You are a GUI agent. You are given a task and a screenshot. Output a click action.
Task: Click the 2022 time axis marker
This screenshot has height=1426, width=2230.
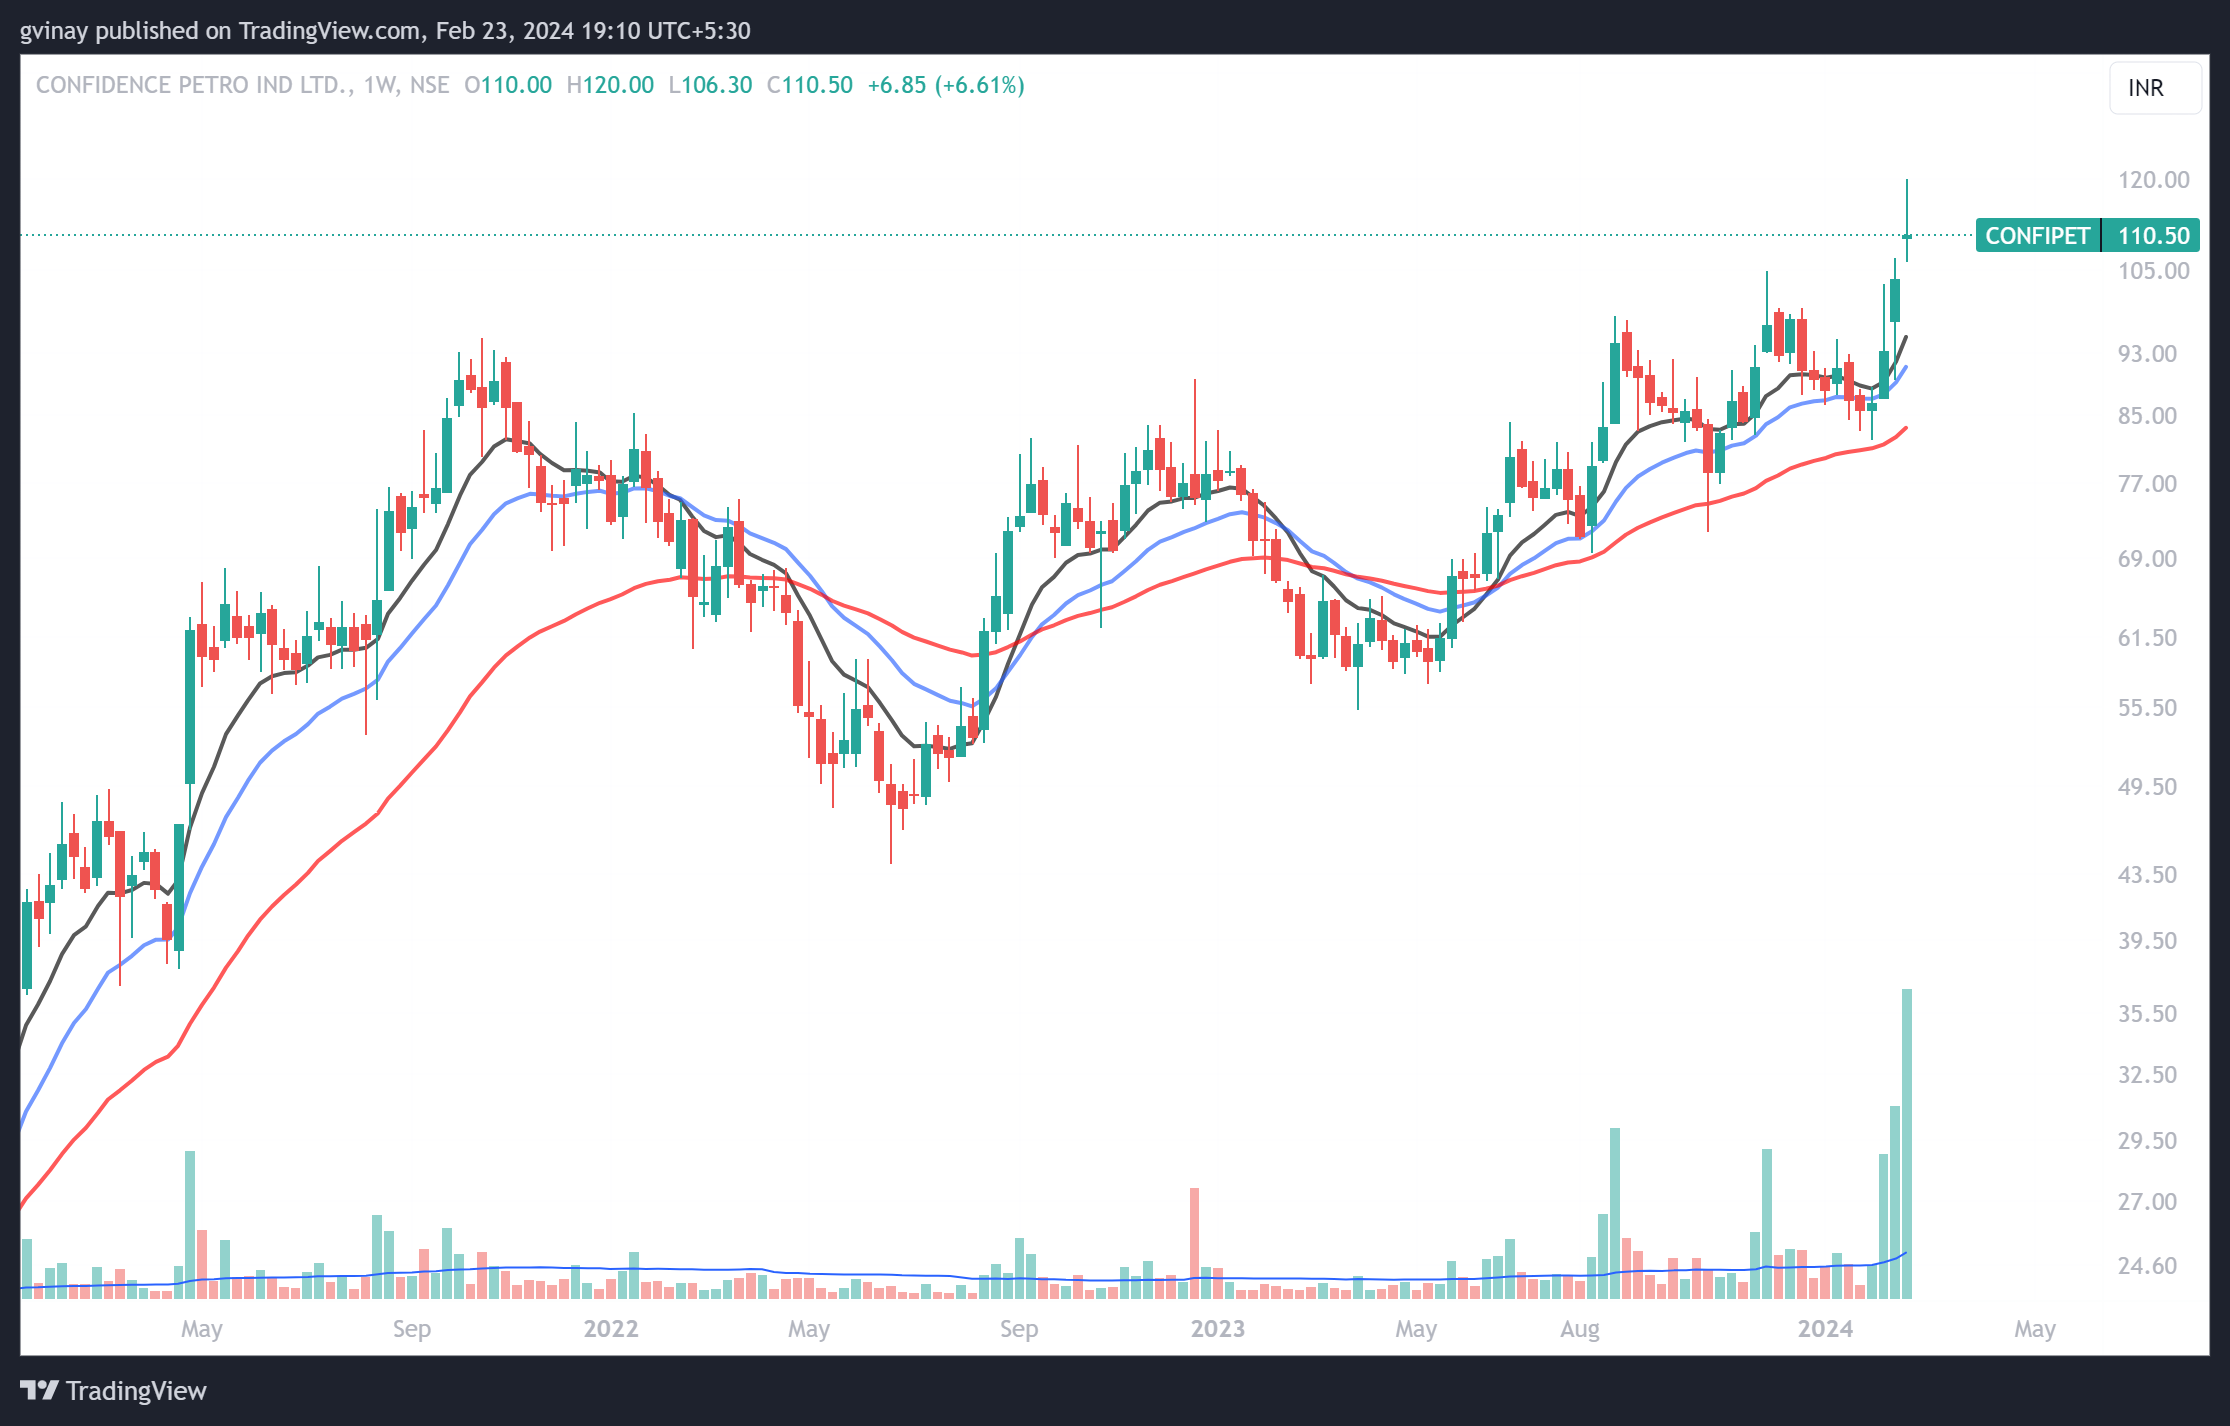point(610,1329)
